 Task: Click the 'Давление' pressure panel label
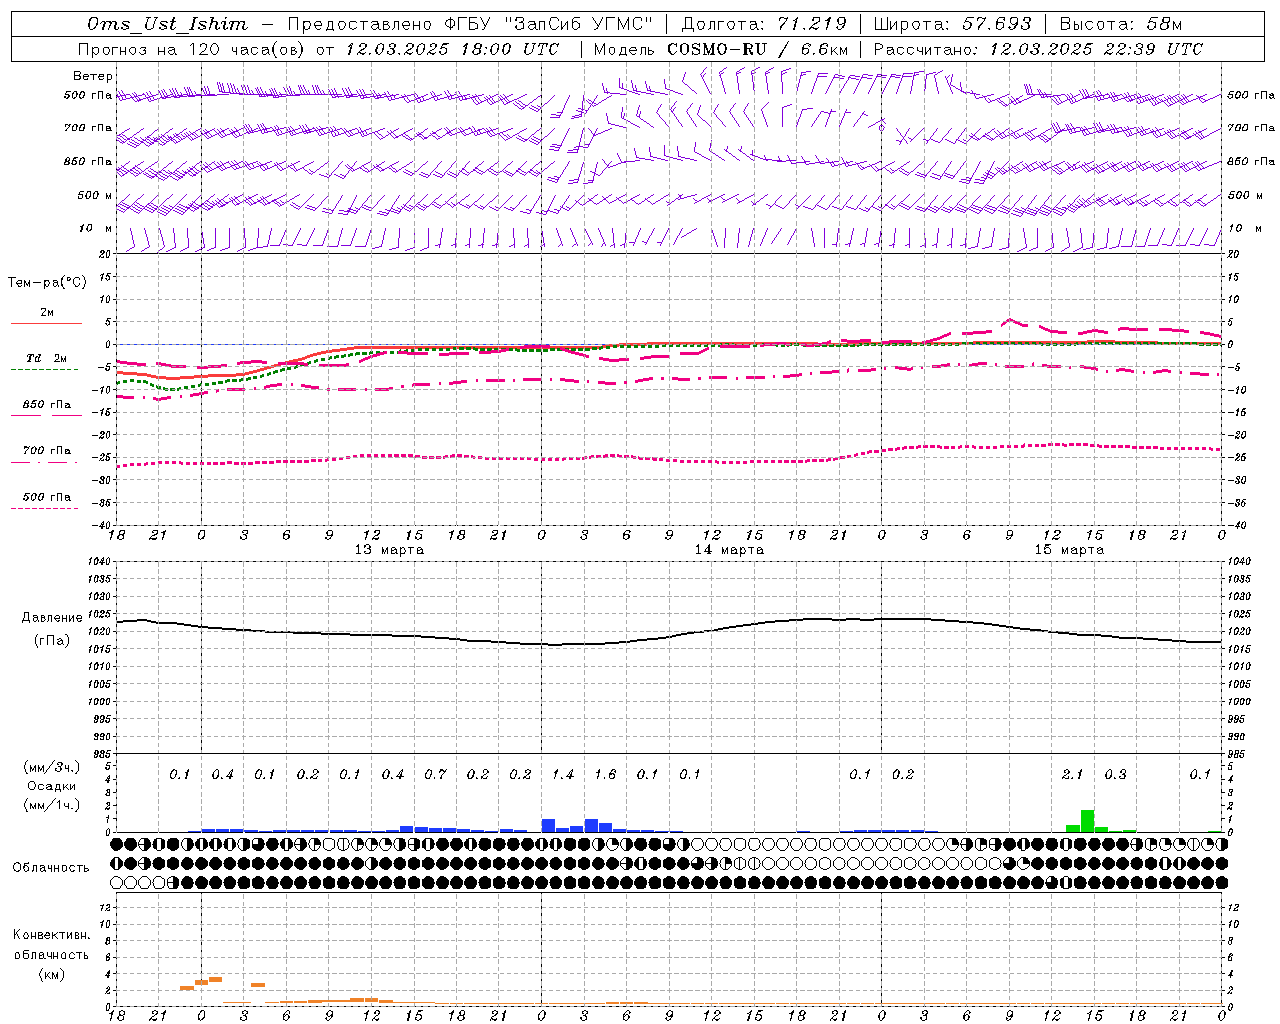52,618
